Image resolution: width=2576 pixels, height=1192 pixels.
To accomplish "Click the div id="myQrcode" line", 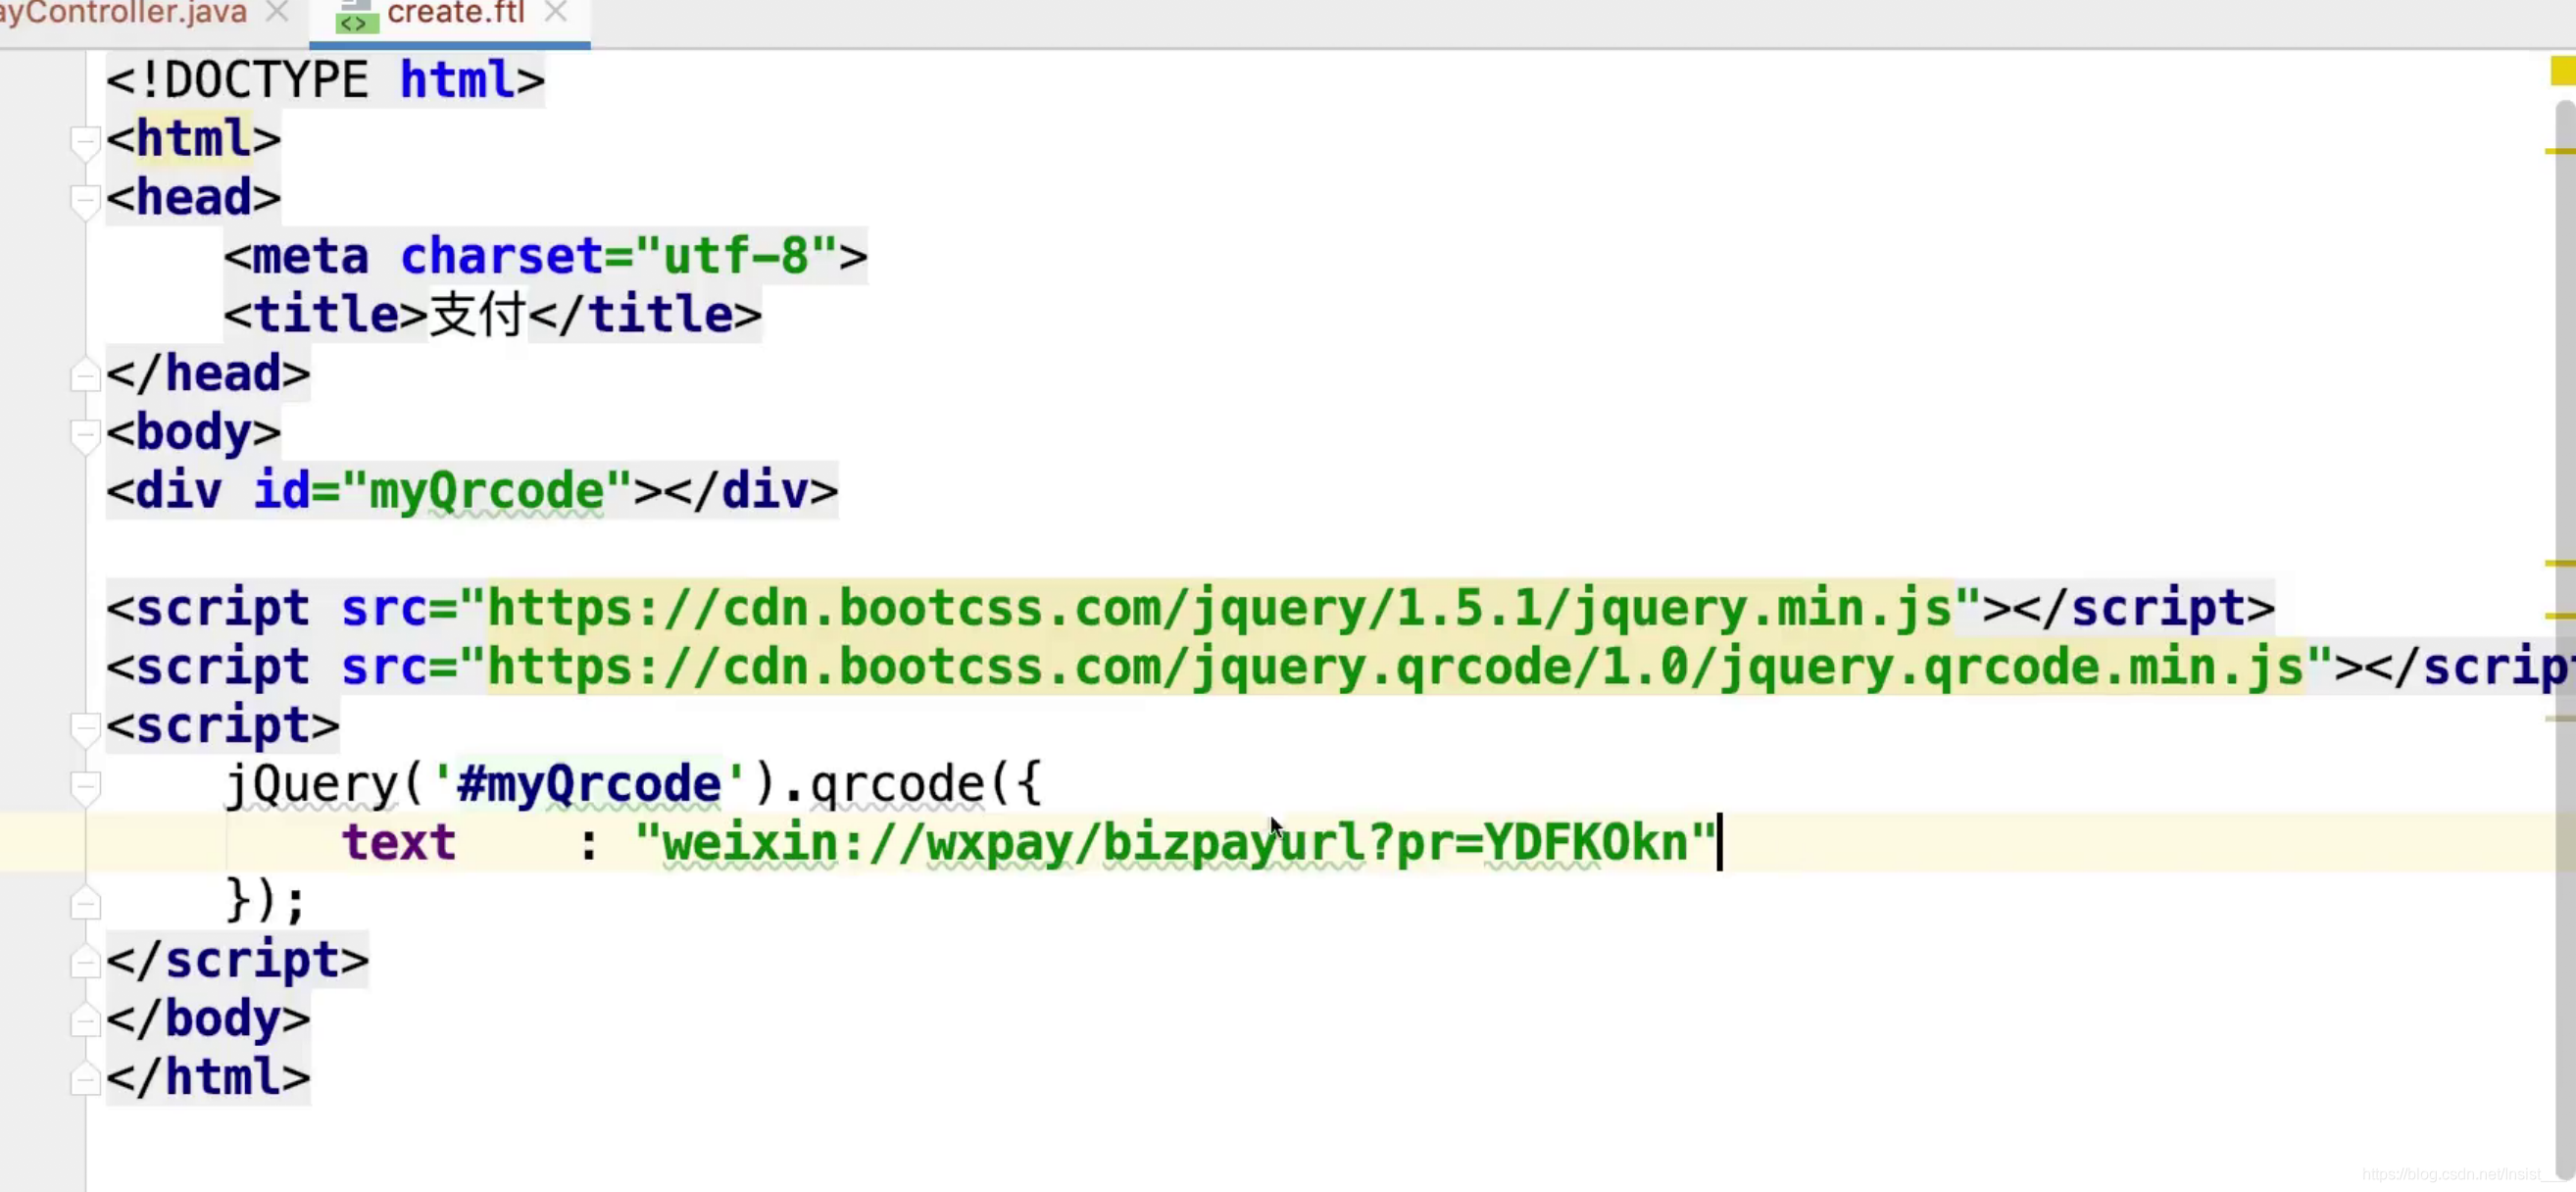I will (x=472, y=491).
